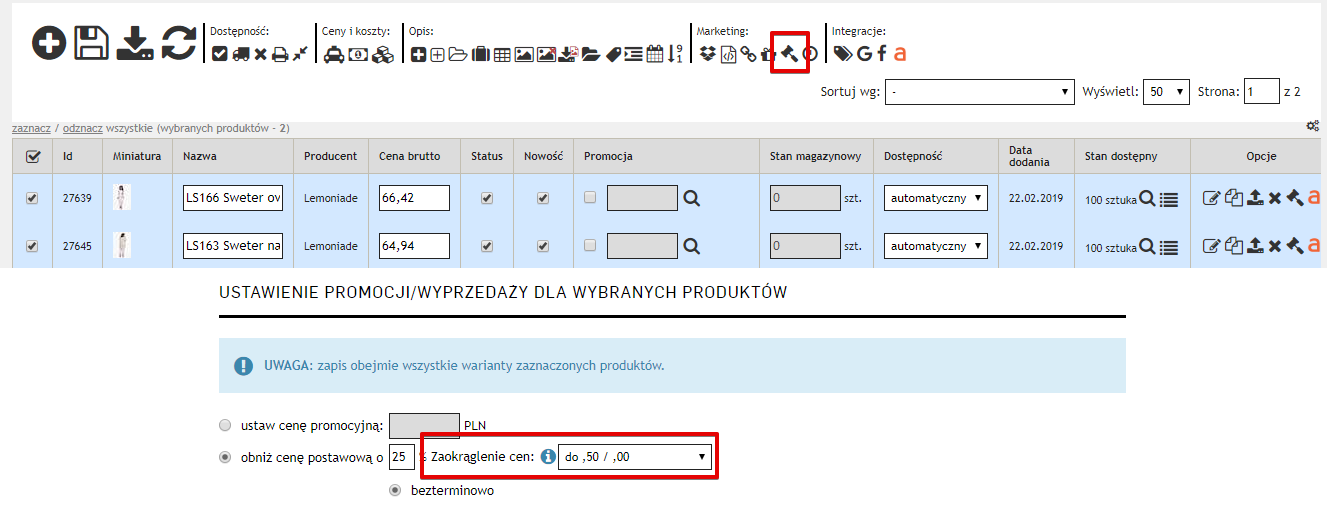Open the edit icon for product 27645
Viewport: 1327px width, 508px height.
(1211, 245)
